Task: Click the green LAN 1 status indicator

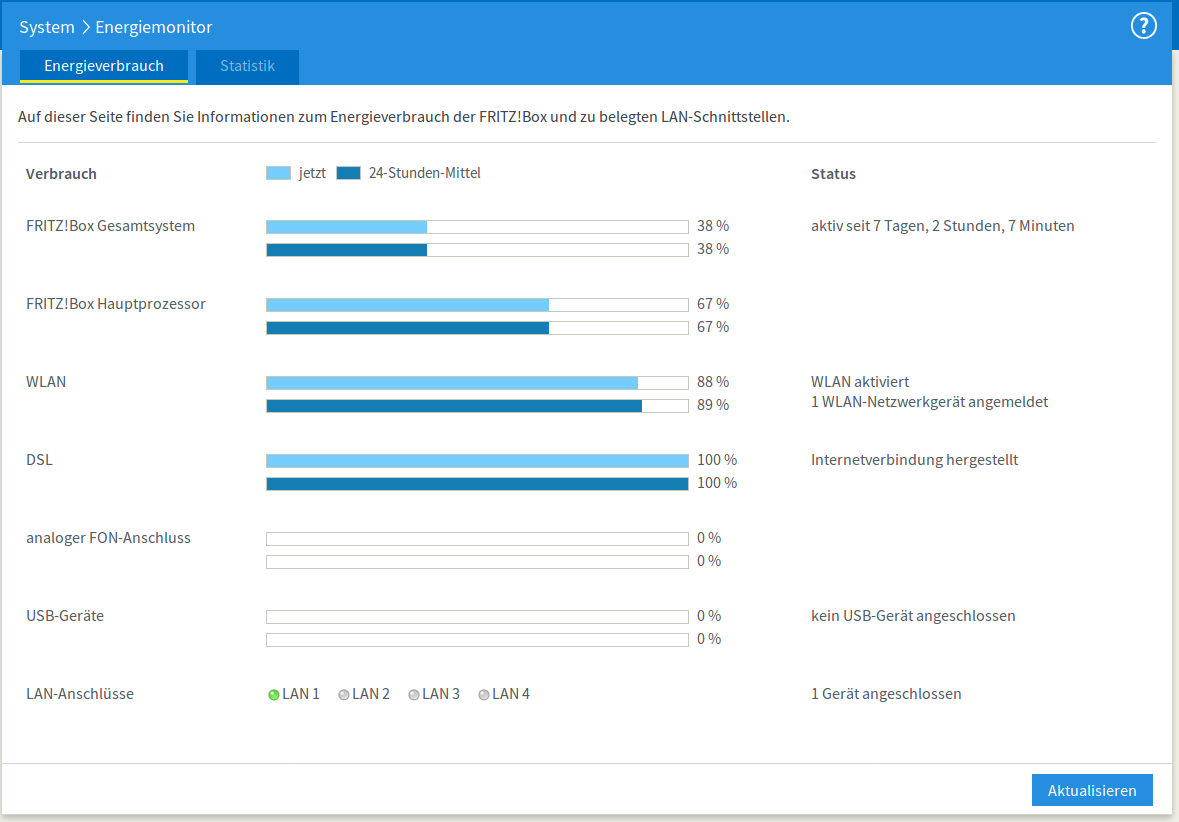Action: coord(274,695)
